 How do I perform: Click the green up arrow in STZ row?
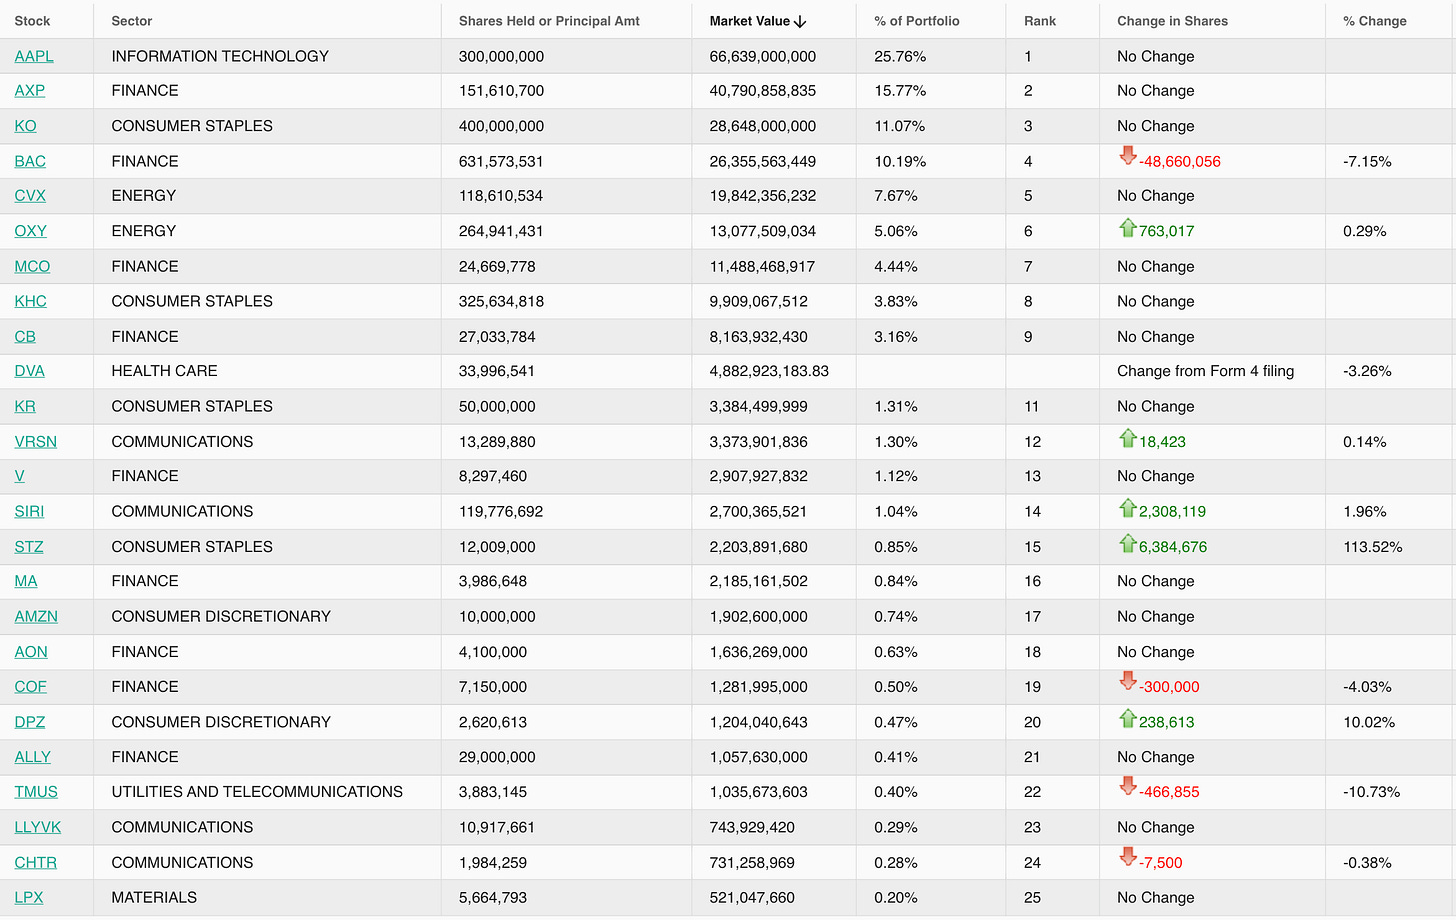click(1127, 543)
